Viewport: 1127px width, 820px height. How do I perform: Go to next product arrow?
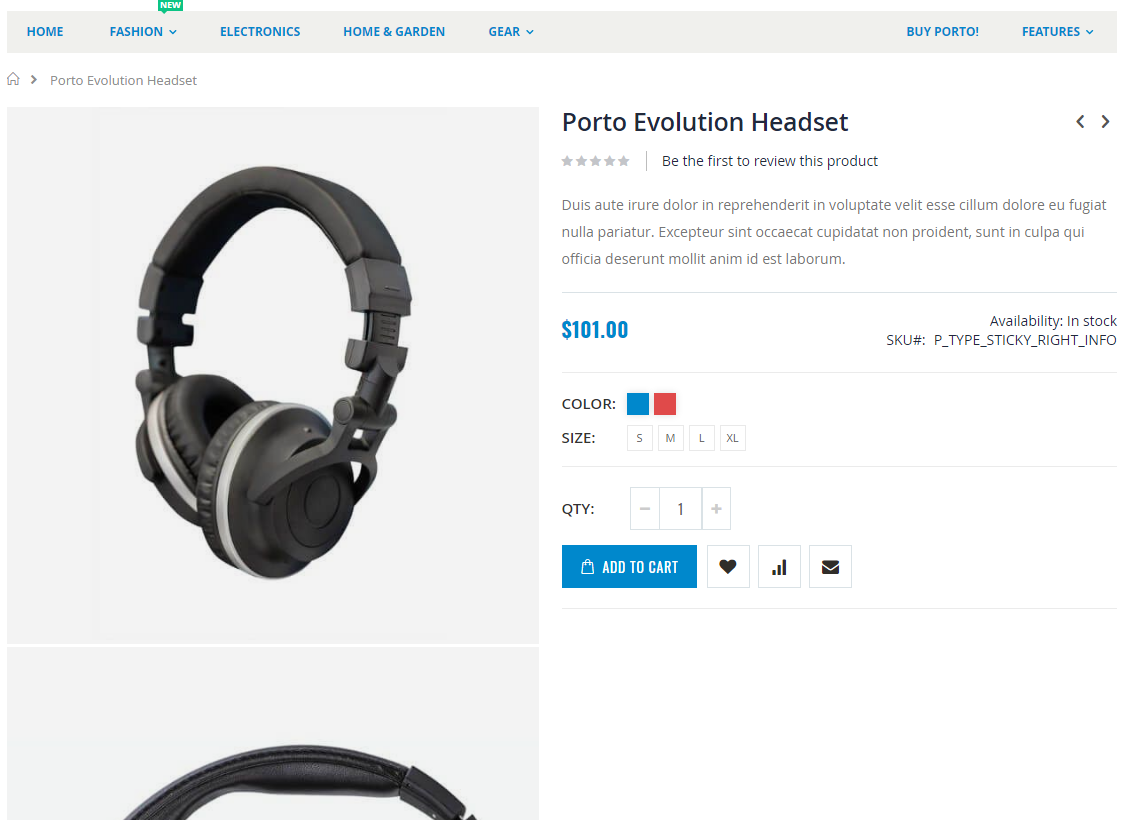1105,121
